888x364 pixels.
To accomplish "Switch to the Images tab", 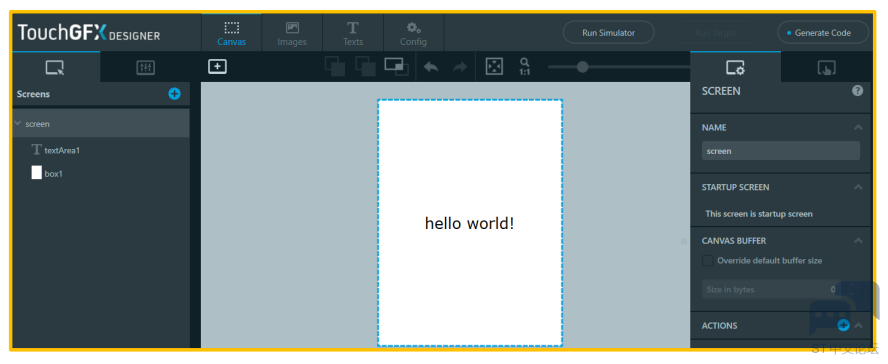I will pos(292,33).
